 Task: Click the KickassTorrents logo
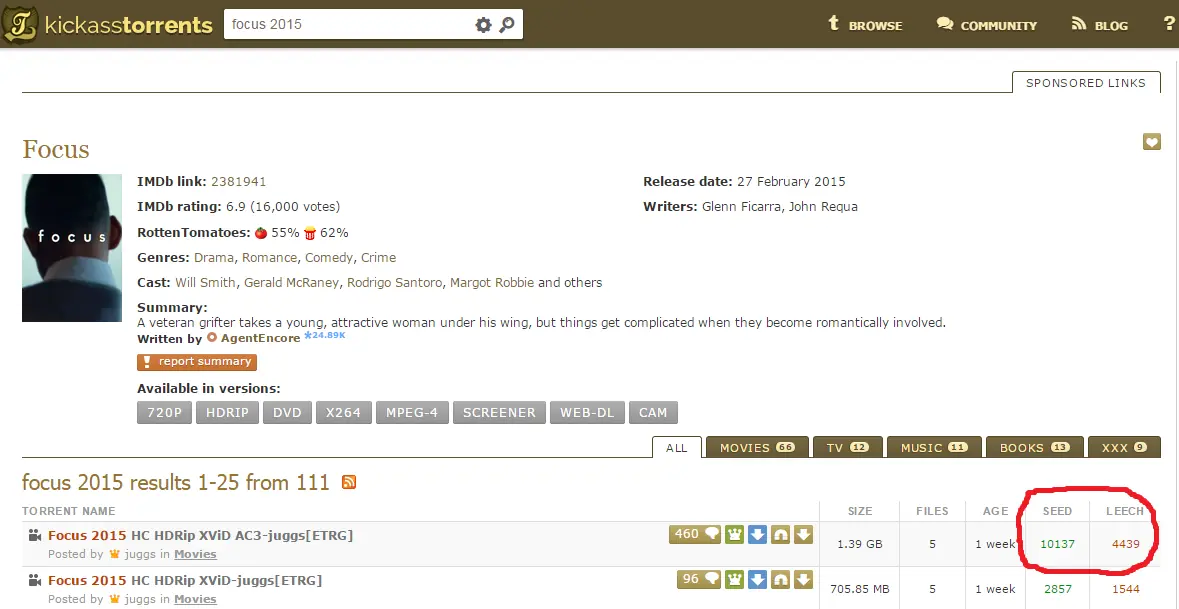point(108,24)
